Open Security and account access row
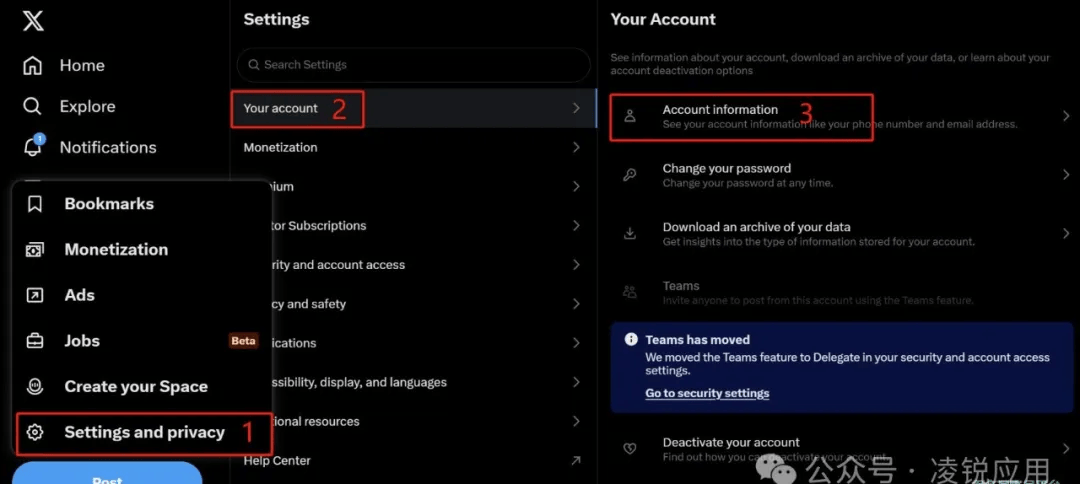 [x=413, y=264]
